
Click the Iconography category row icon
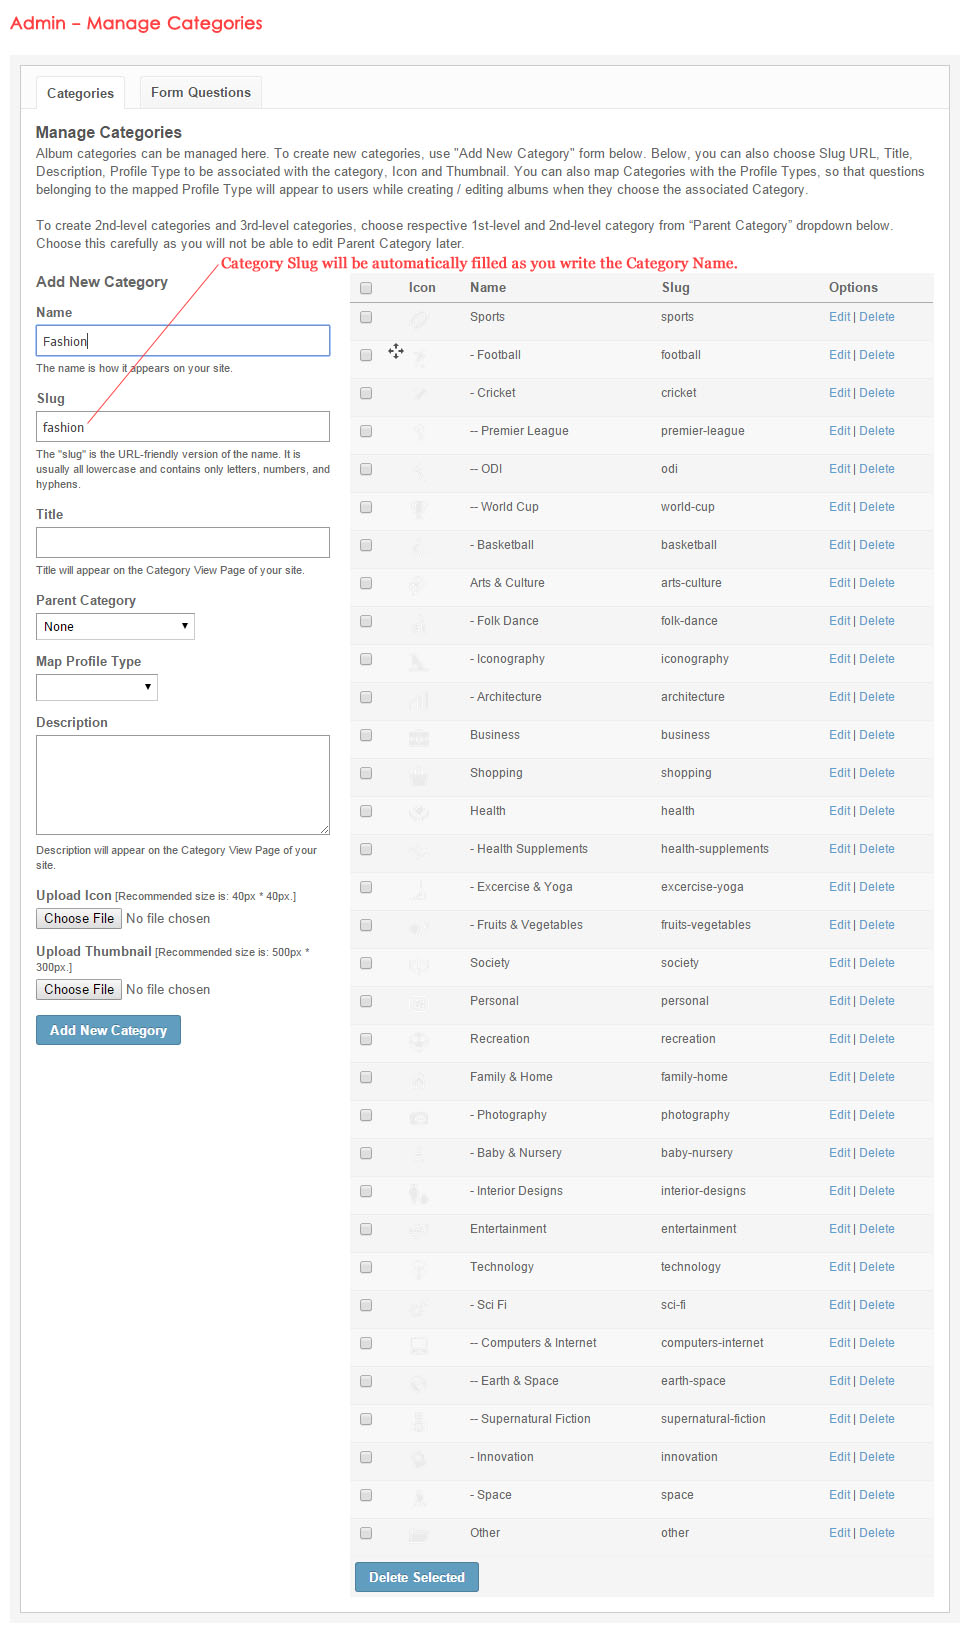(419, 660)
